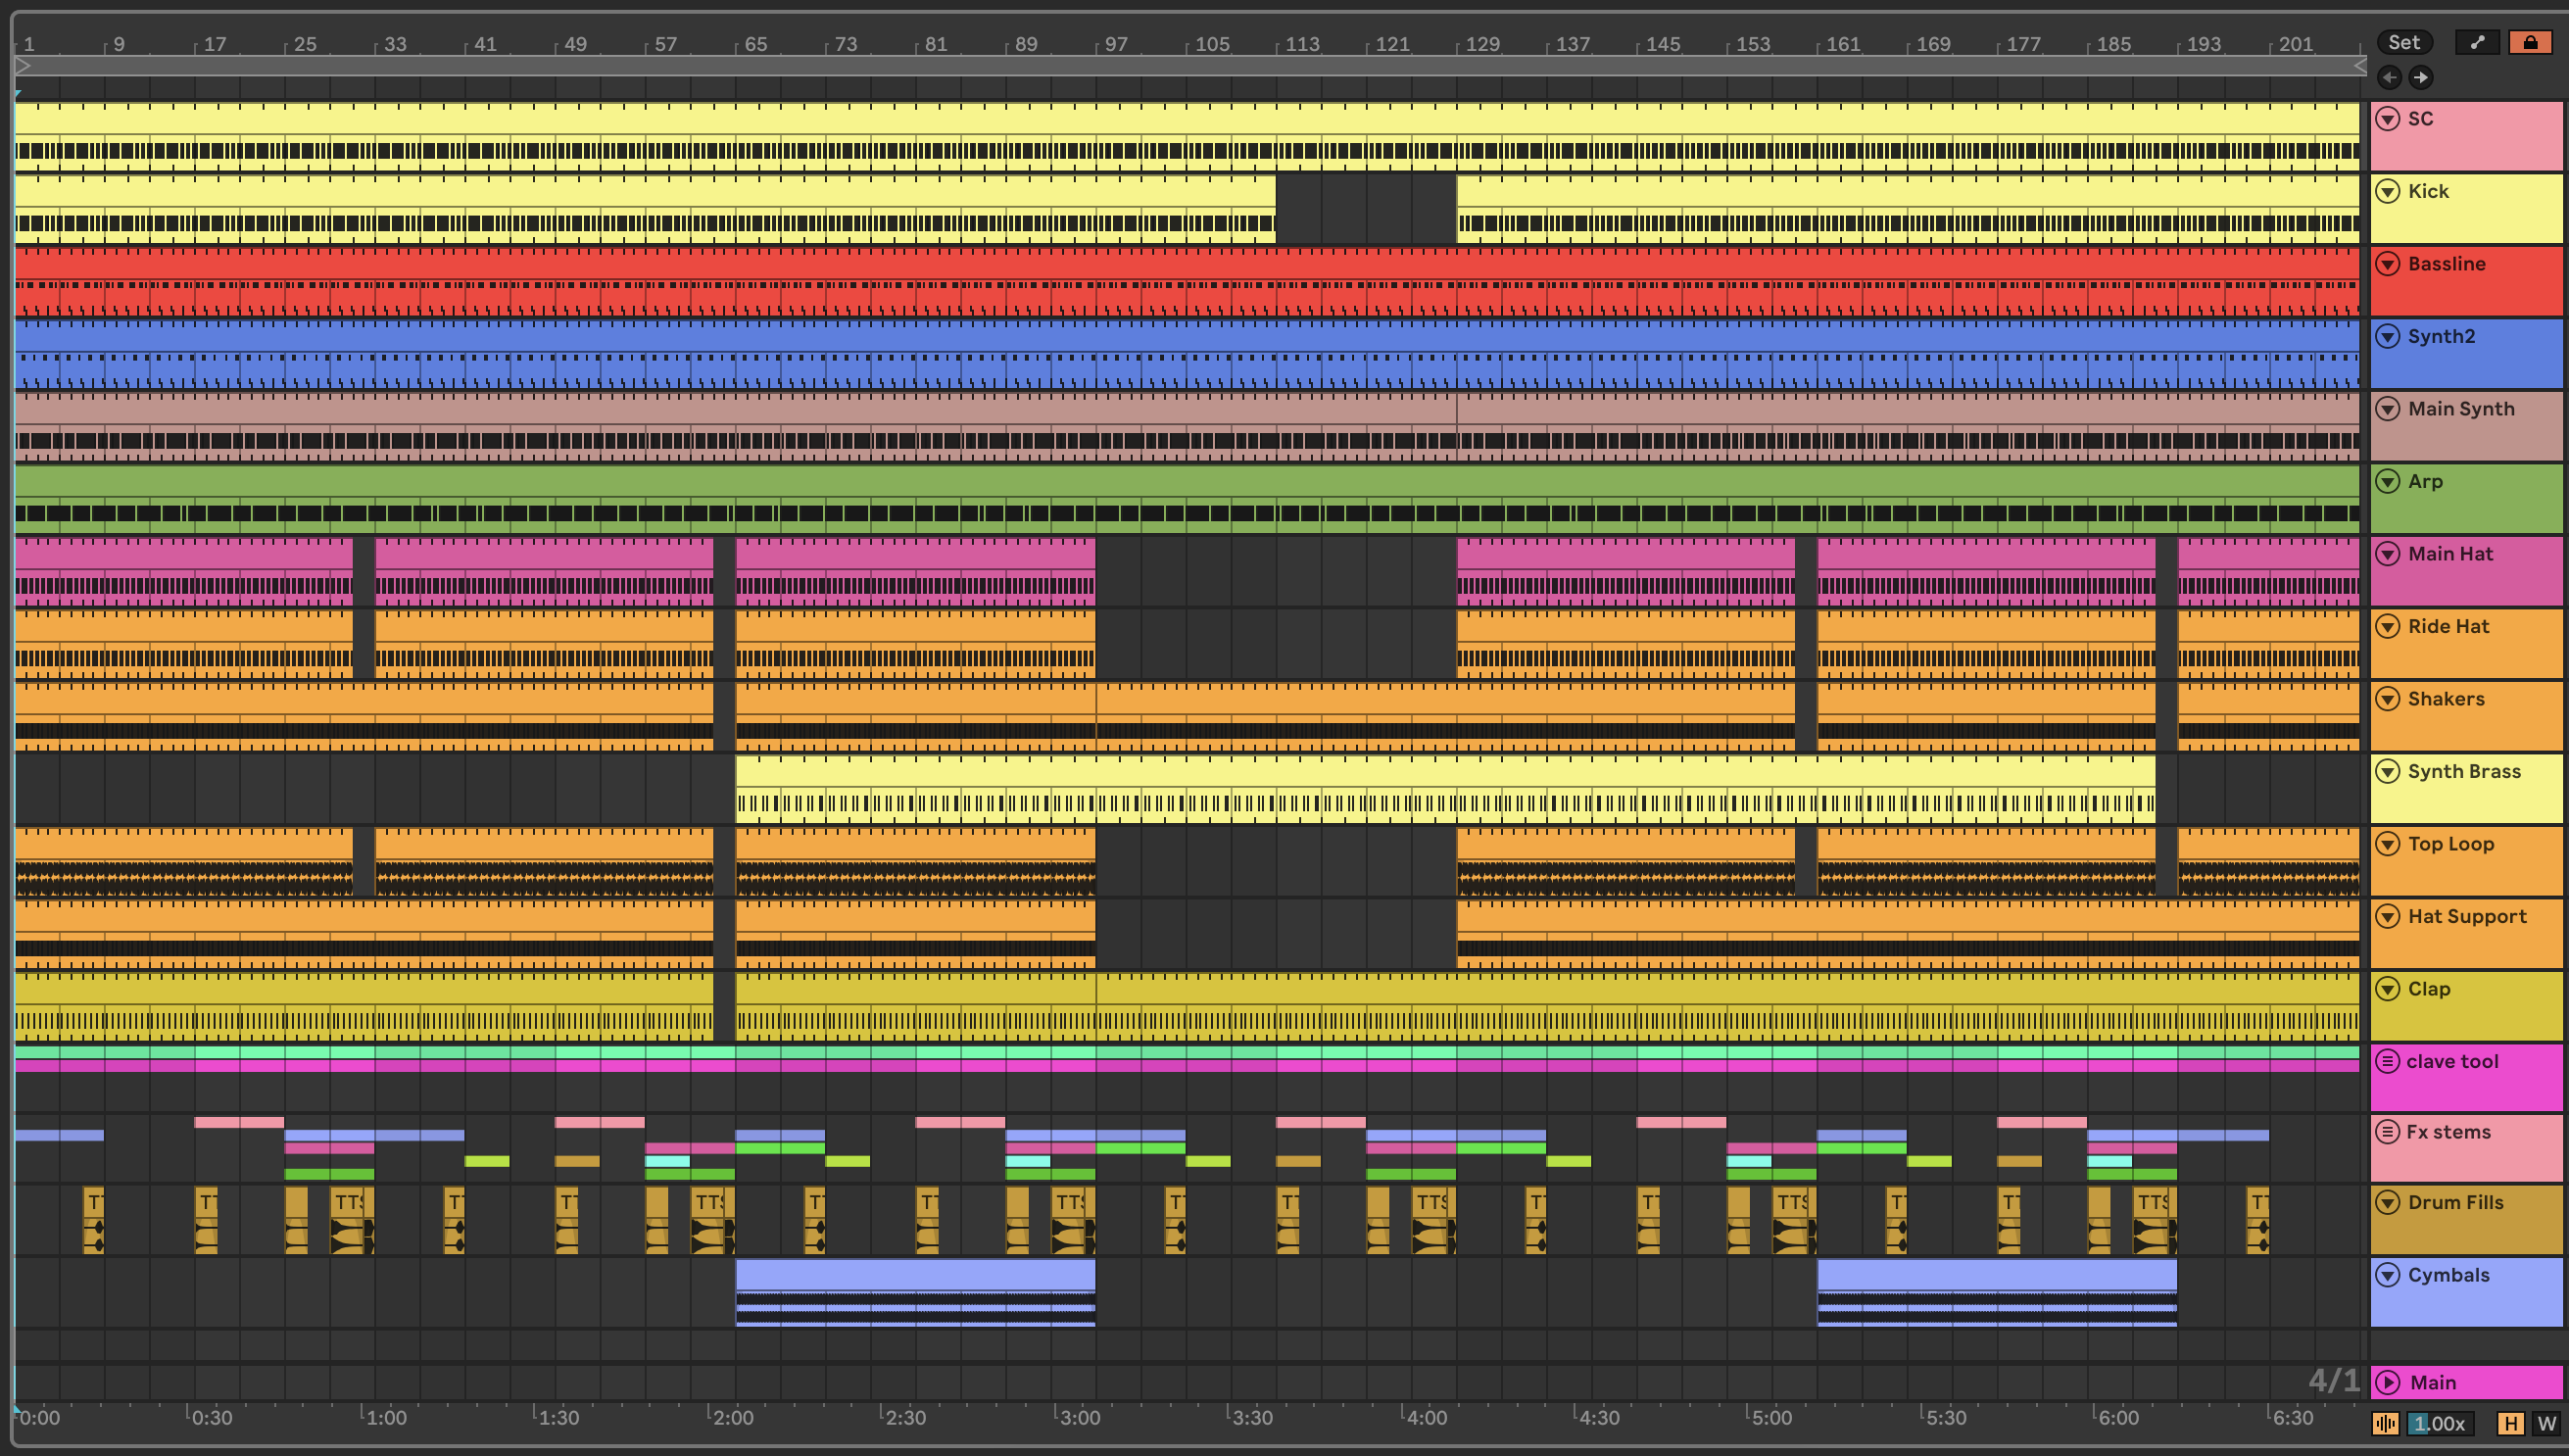Collapse the Bassline track fold arrow
The width and height of the screenshot is (2569, 1456).
pyautogui.click(x=2387, y=264)
